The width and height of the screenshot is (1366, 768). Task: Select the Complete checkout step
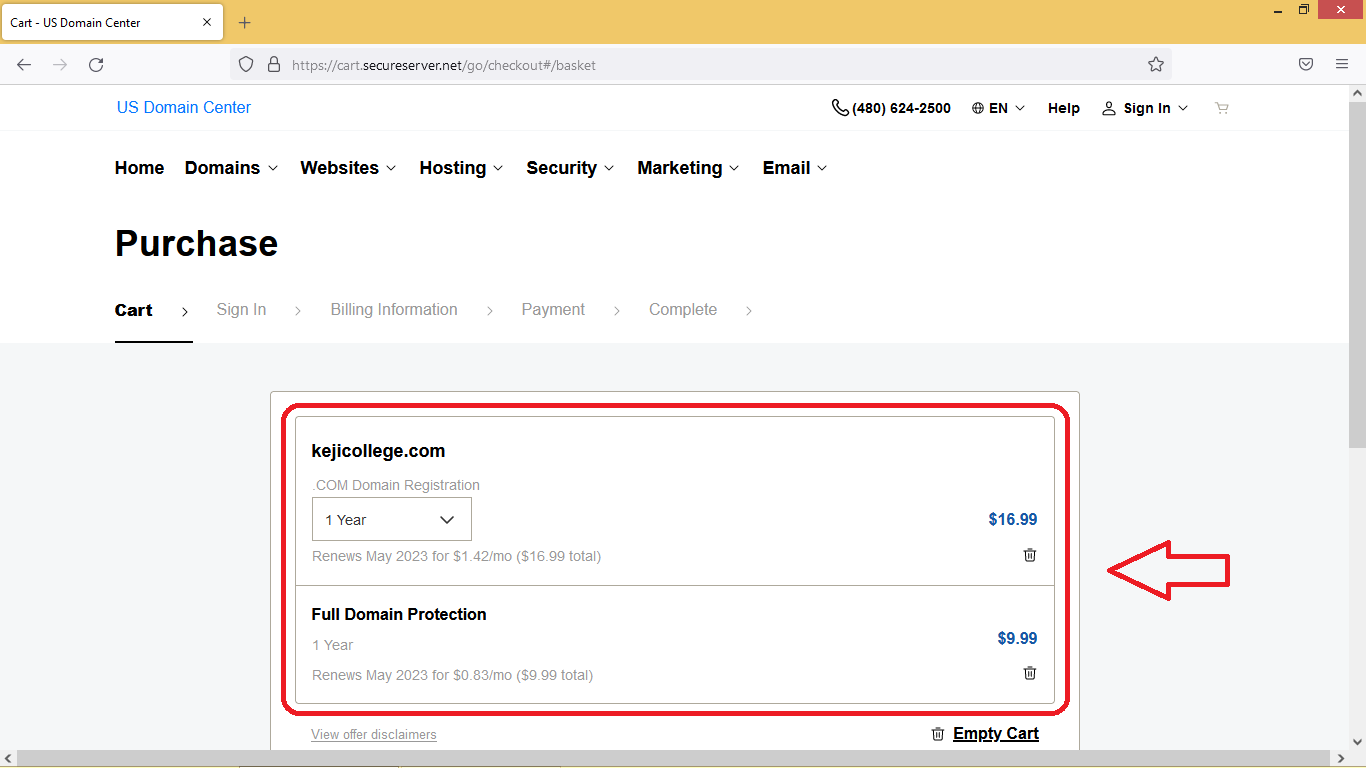click(x=683, y=310)
